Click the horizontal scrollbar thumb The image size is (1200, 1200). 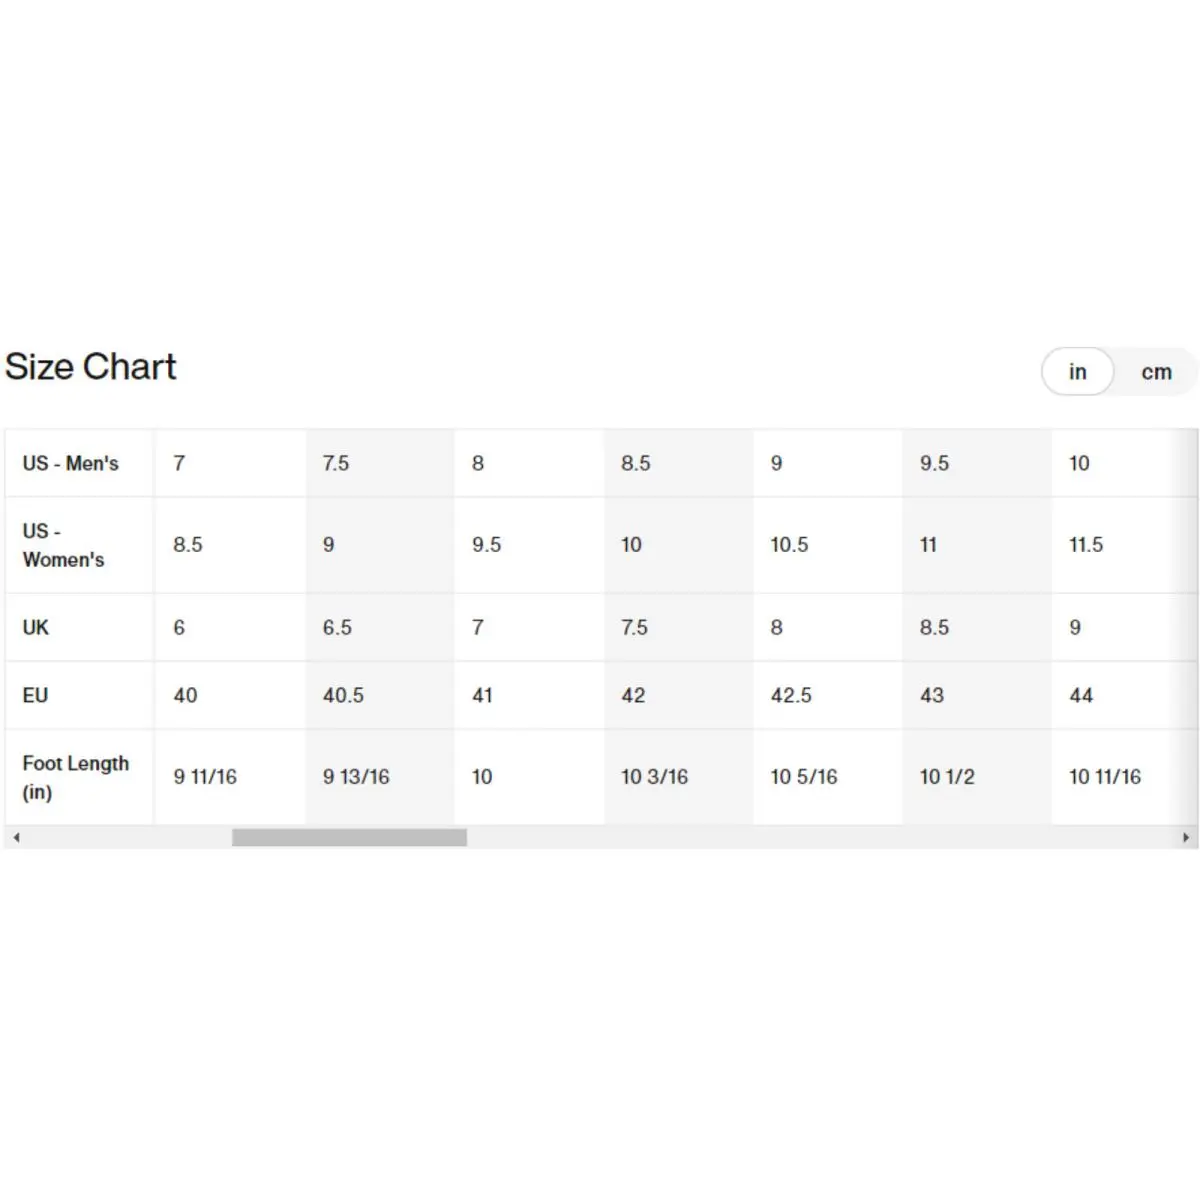349,838
